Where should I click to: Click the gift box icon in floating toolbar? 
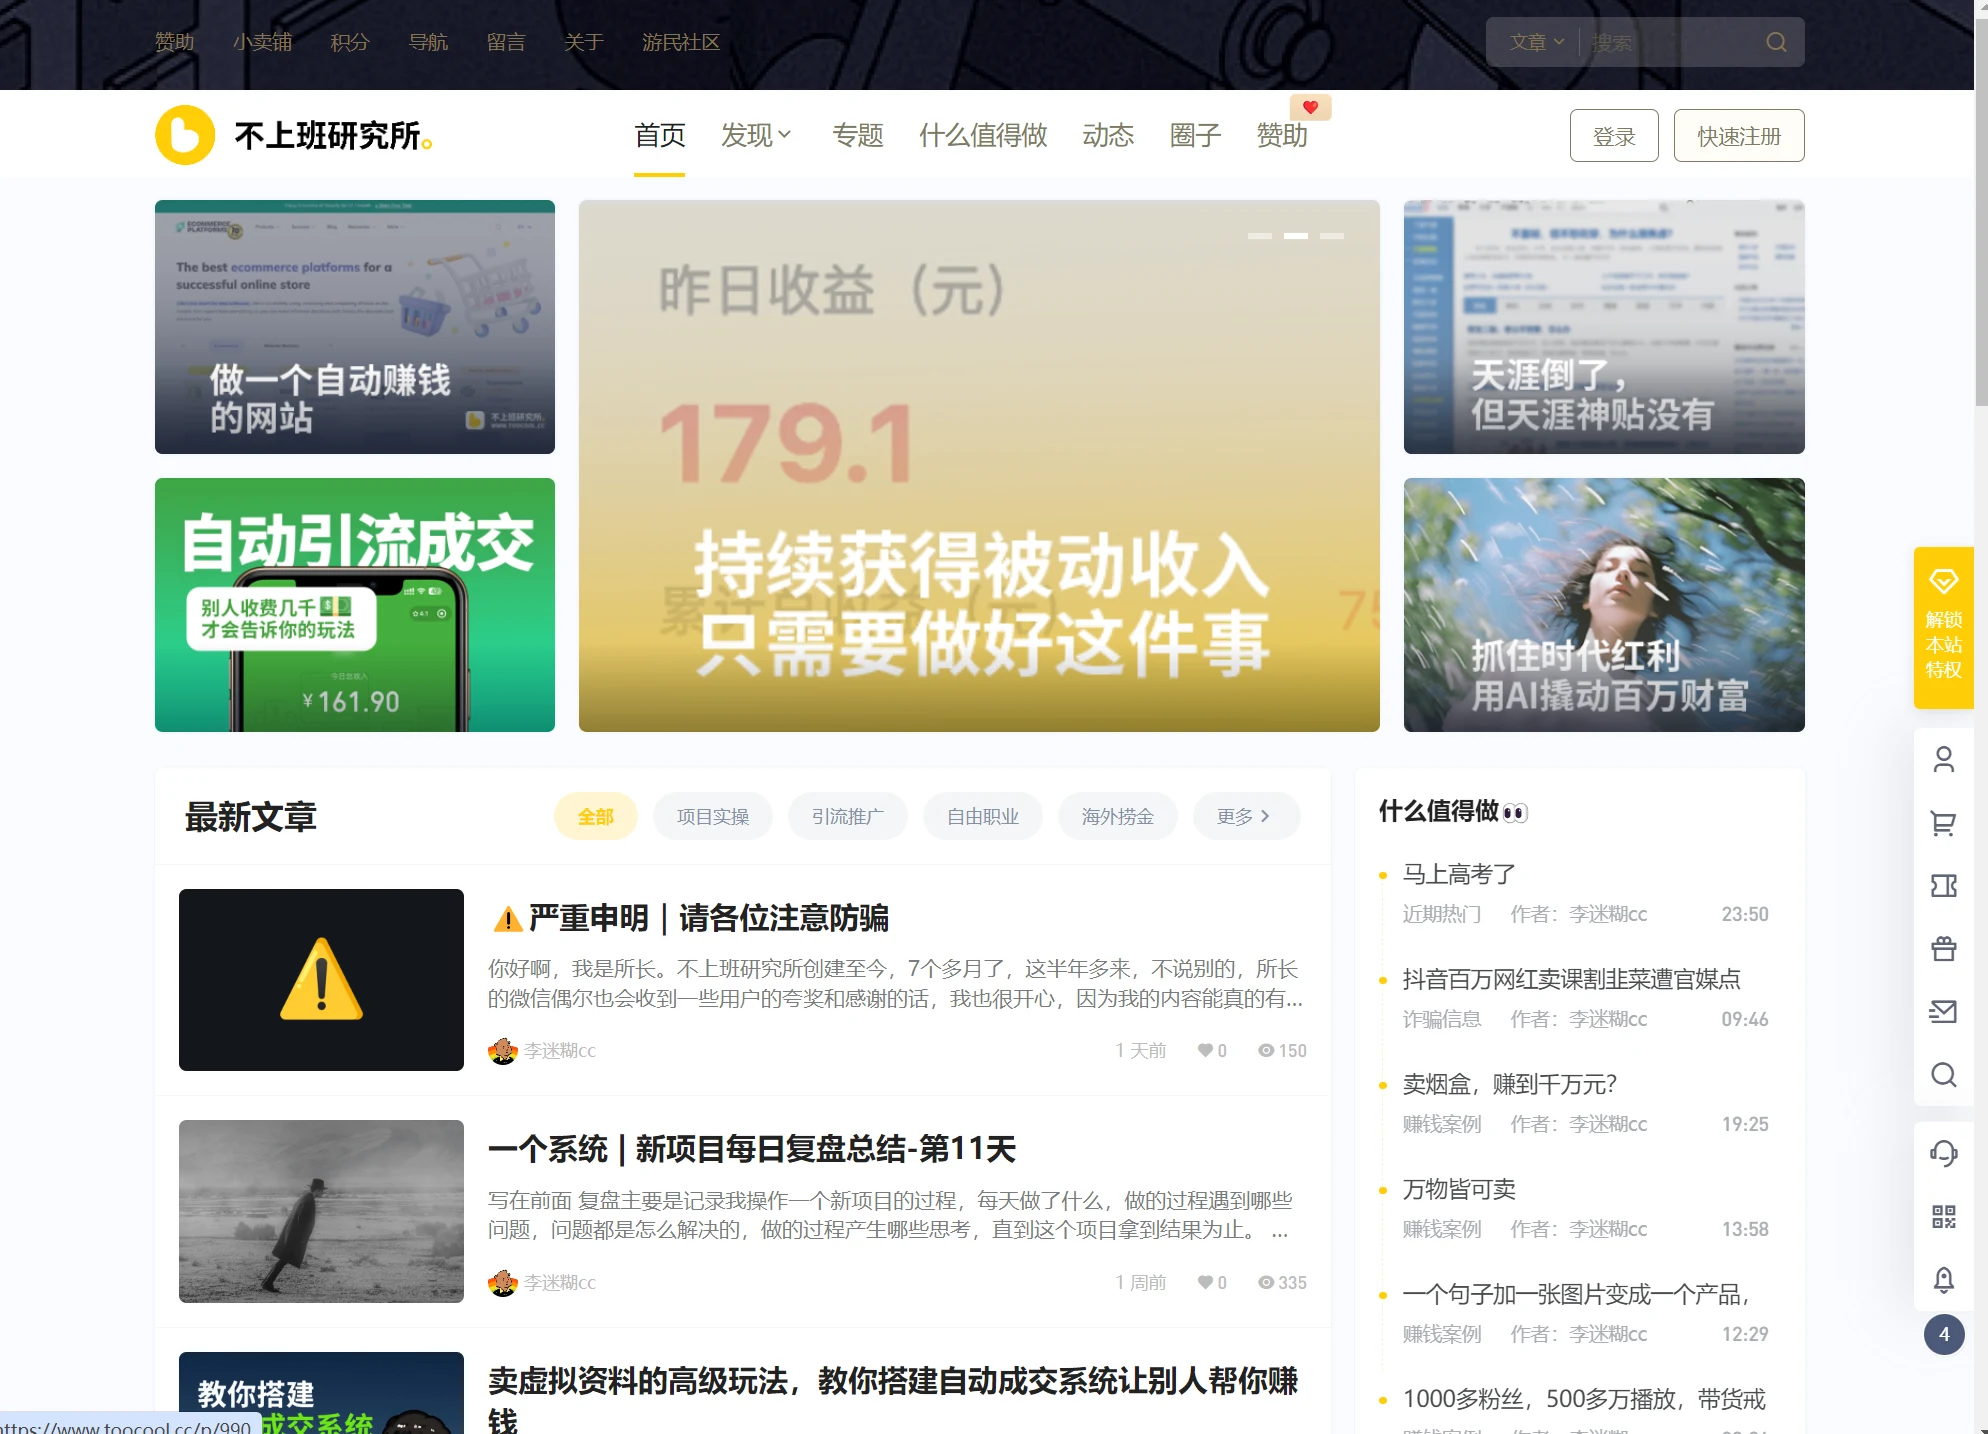click(x=1943, y=948)
